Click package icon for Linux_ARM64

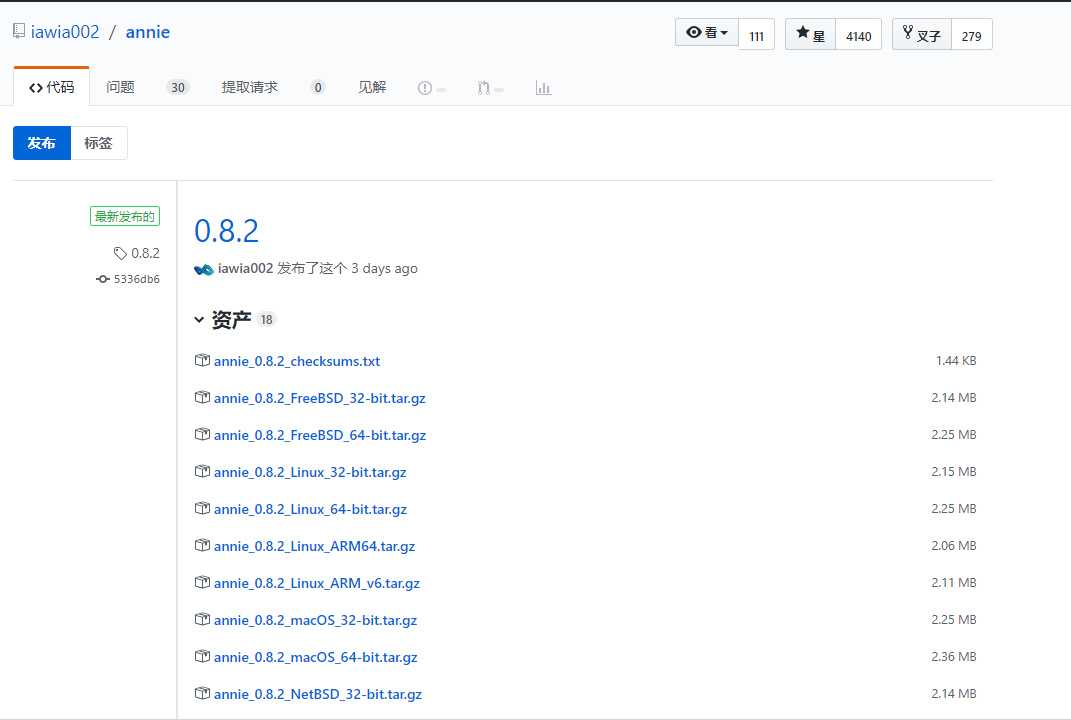click(x=202, y=544)
